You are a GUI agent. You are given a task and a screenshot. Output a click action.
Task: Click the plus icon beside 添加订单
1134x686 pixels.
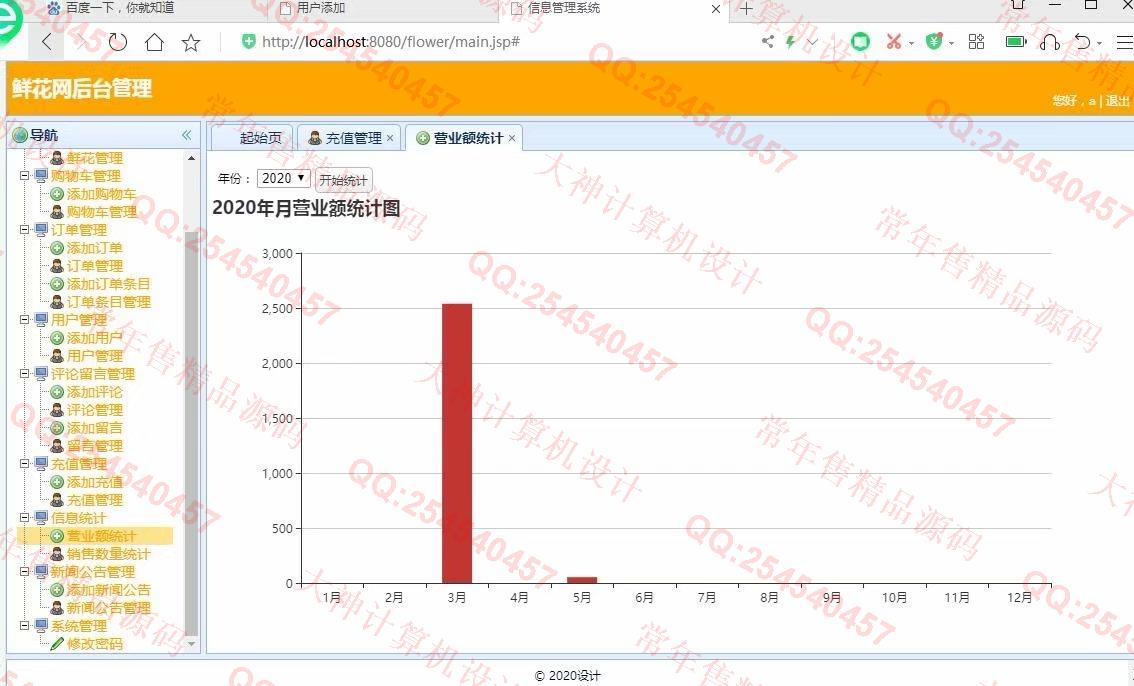tap(57, 248)
